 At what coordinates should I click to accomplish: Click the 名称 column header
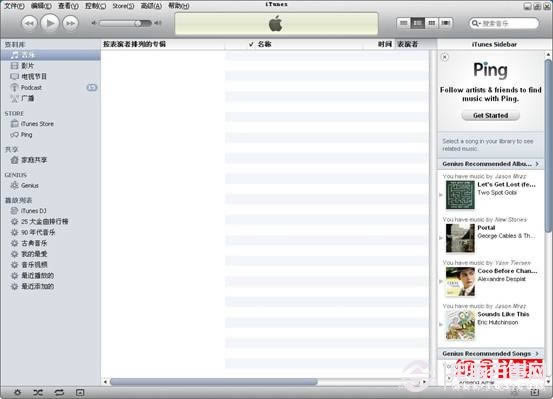265,44
